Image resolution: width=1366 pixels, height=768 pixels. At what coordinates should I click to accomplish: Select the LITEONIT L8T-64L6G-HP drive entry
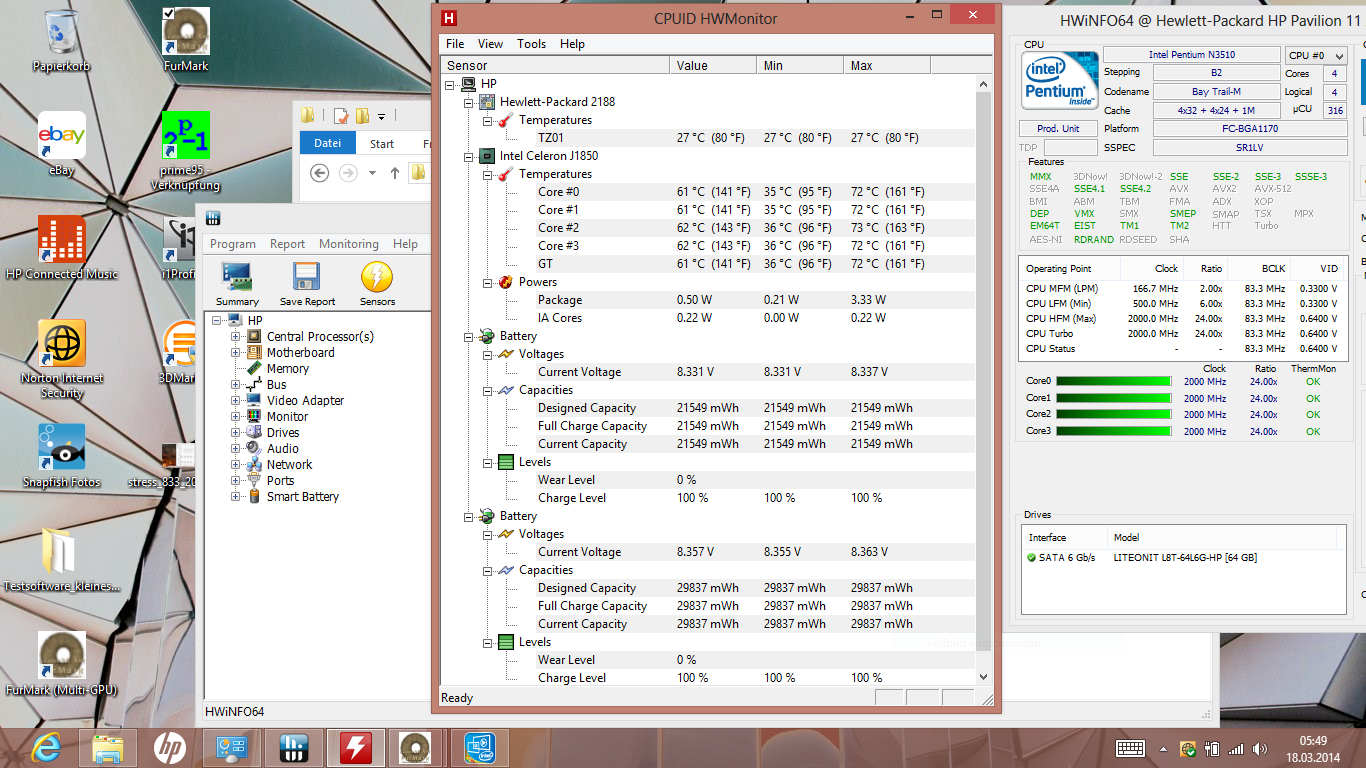1185,558
